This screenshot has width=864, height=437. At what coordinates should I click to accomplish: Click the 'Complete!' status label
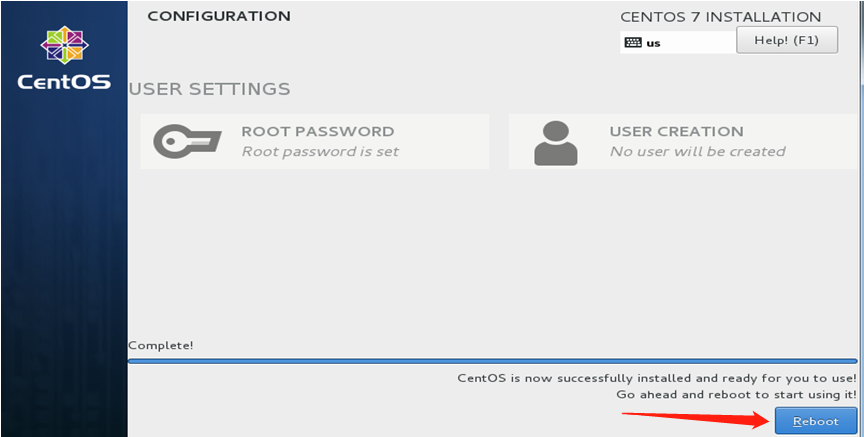click(161, 346)
